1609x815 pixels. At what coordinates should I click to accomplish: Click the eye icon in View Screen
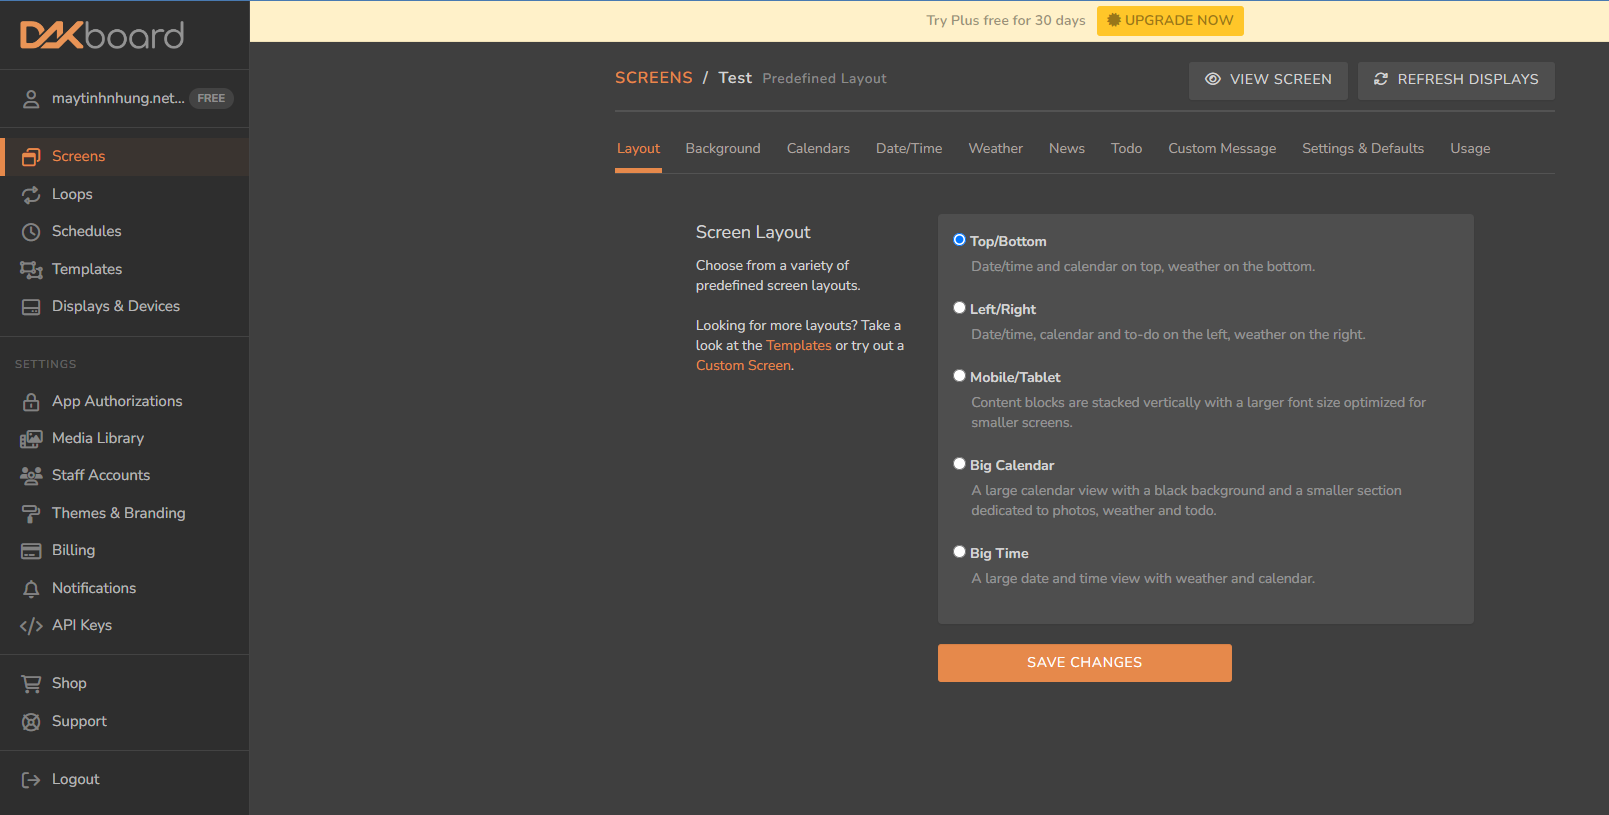(x=1213, y=79)
